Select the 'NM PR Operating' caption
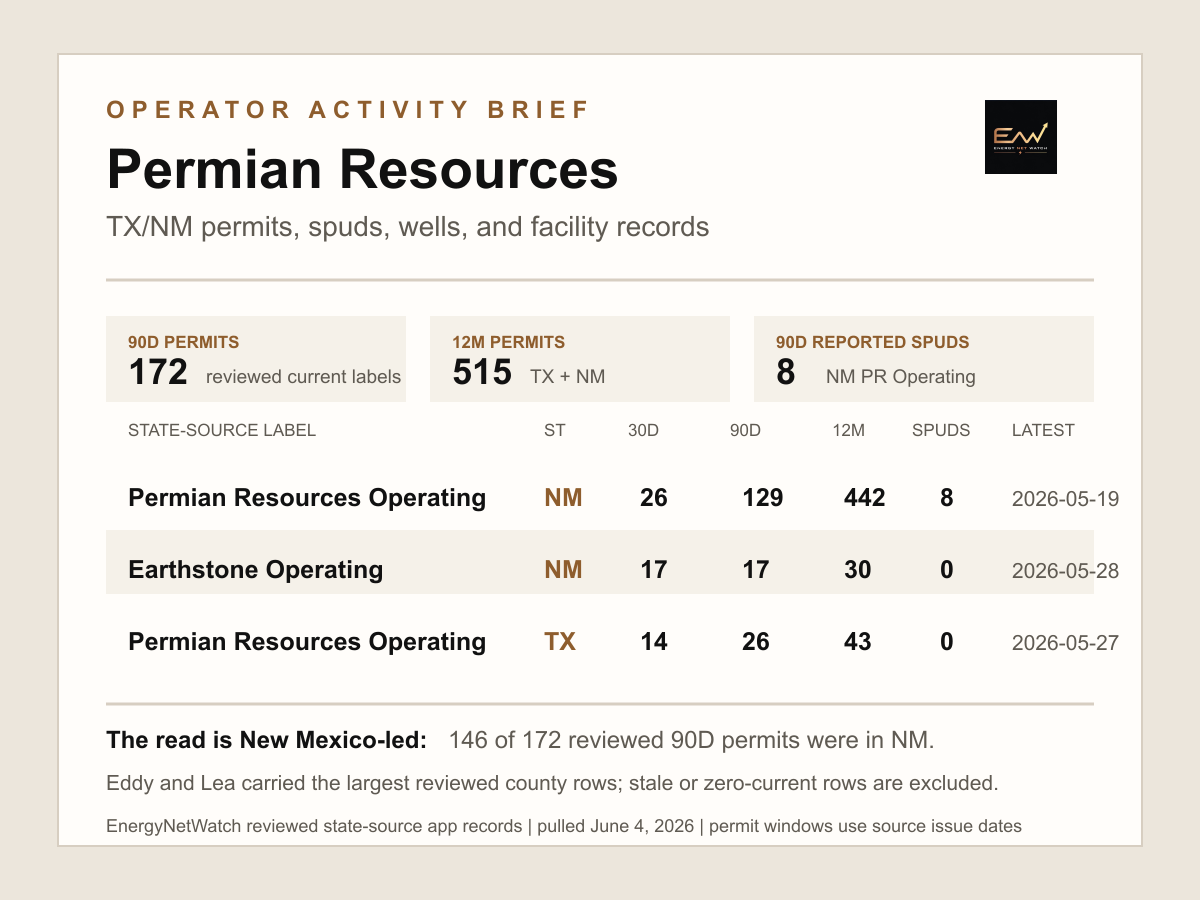The image size is (1200, 900). click(901, 377)
